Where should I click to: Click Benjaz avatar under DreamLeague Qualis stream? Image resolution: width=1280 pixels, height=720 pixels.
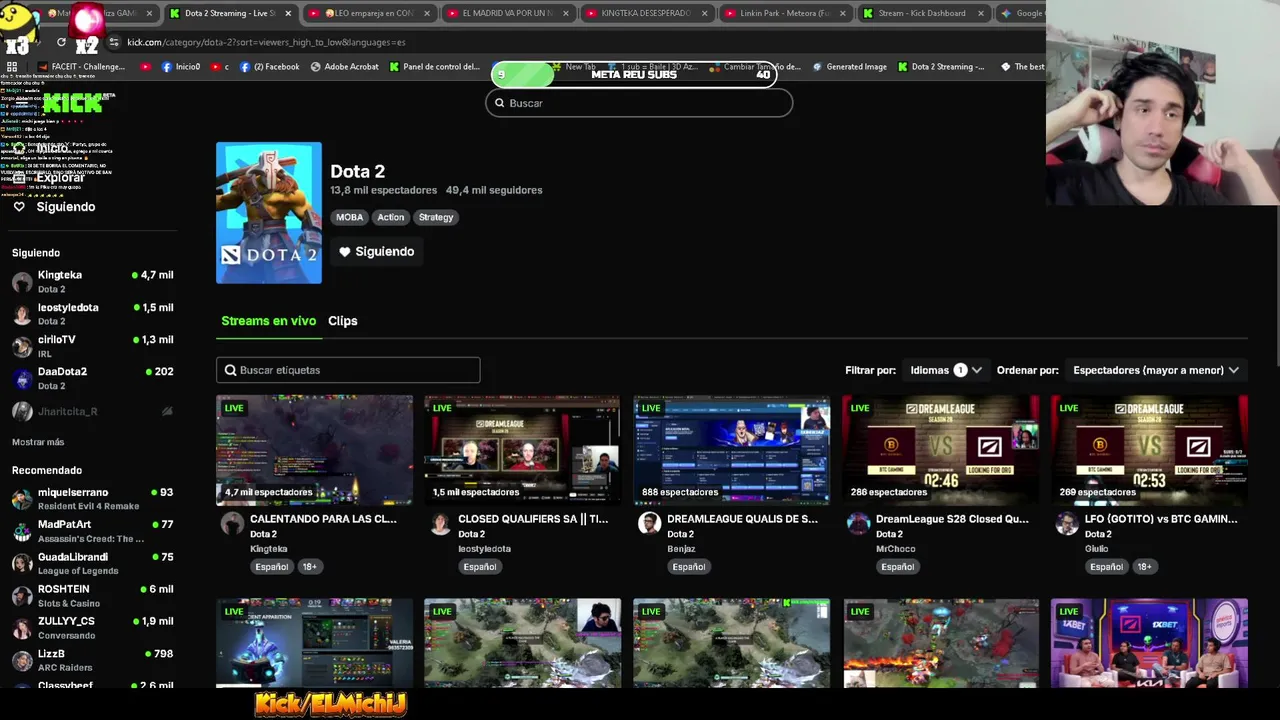pos(650,524)
